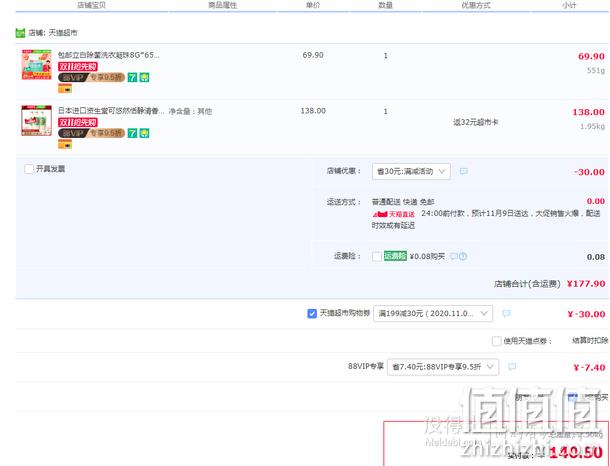Viewport: 610px width, 466px height.
Task: Open product title 包邮立白除菌洗衣凝珠8G*65...
Action: click(x=109, y=55)
